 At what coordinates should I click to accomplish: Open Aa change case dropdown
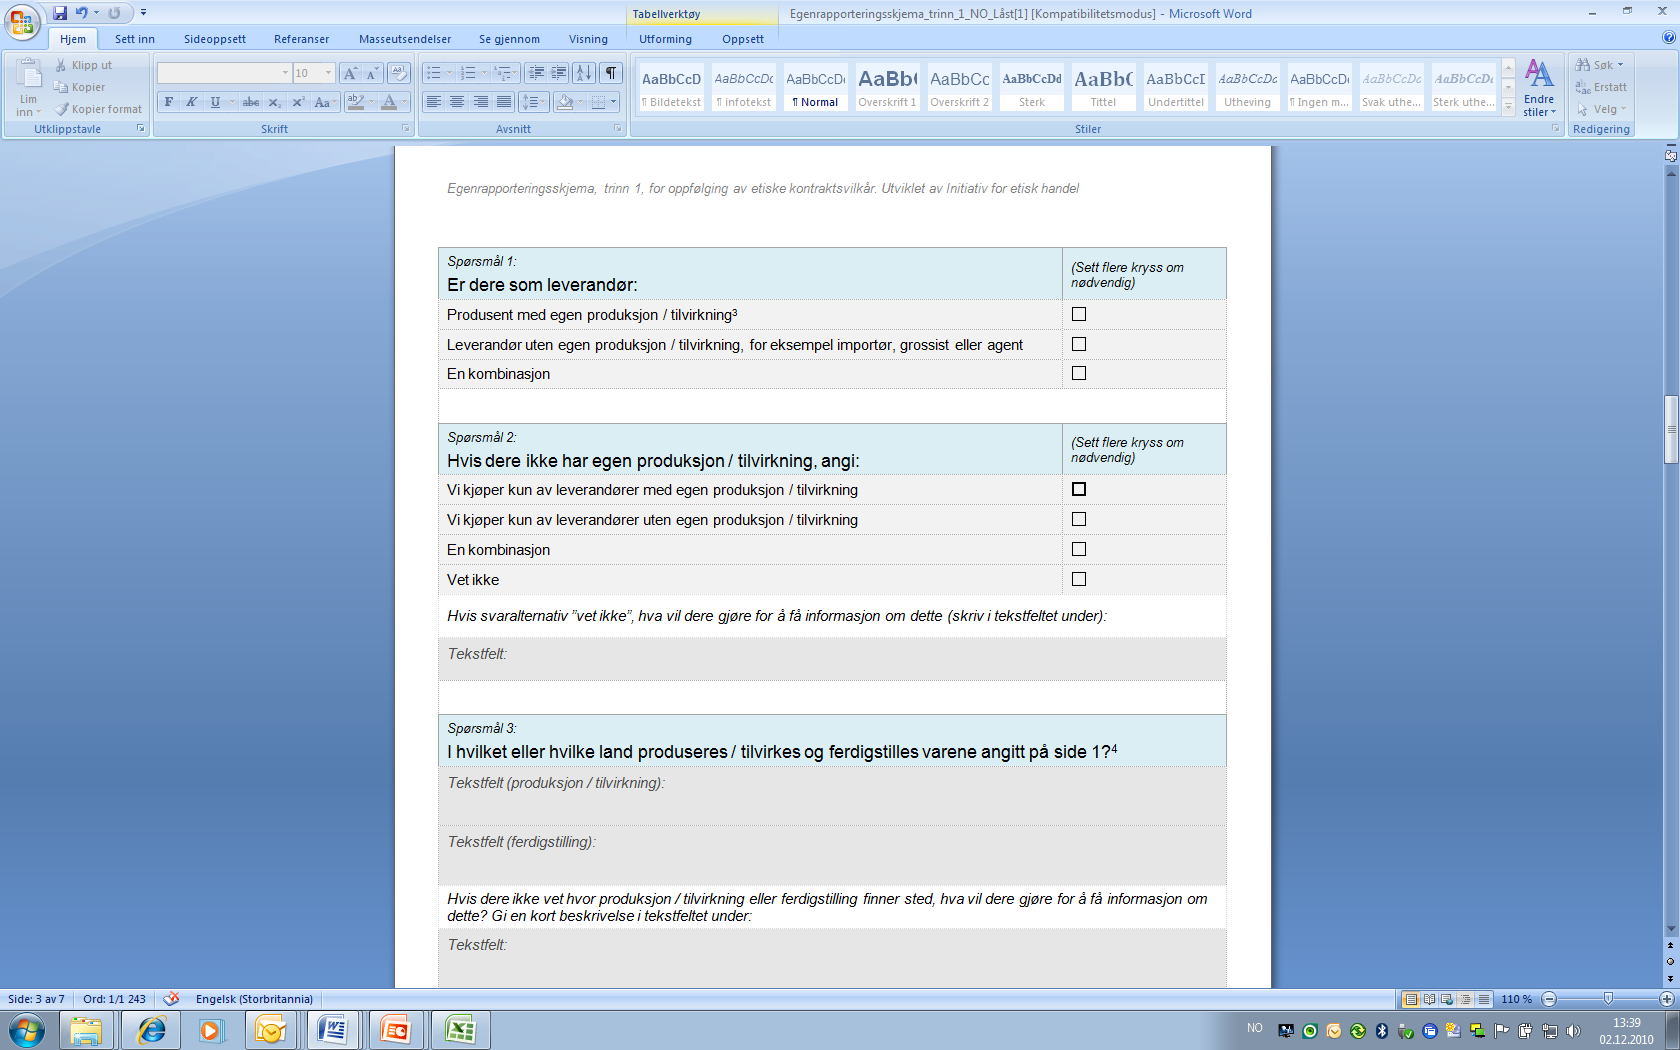click(323, 102)
